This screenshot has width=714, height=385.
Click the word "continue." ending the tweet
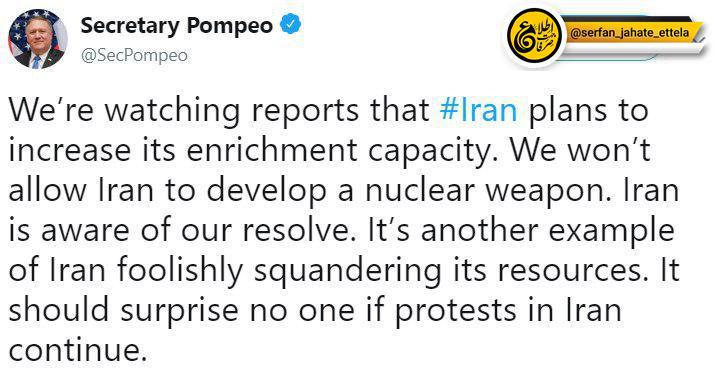pos(78,349)
